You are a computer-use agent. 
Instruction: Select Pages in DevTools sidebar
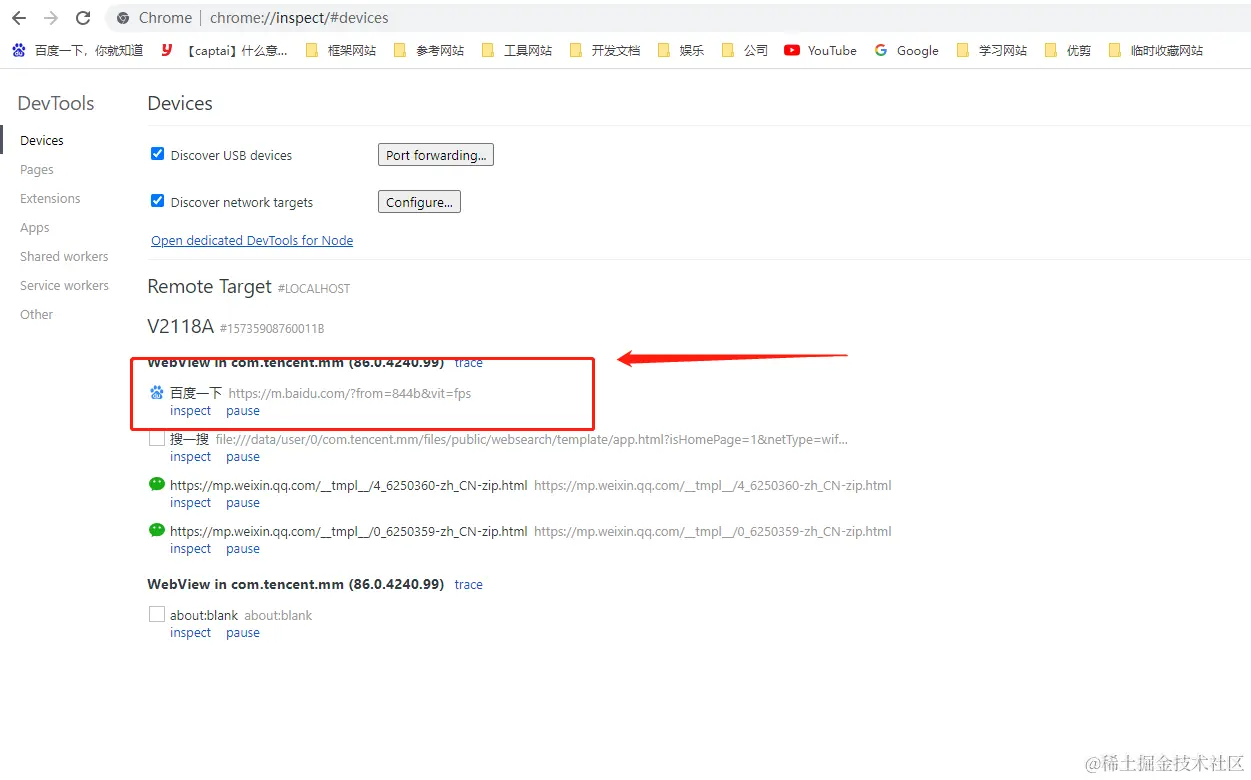tap(37, 170)
